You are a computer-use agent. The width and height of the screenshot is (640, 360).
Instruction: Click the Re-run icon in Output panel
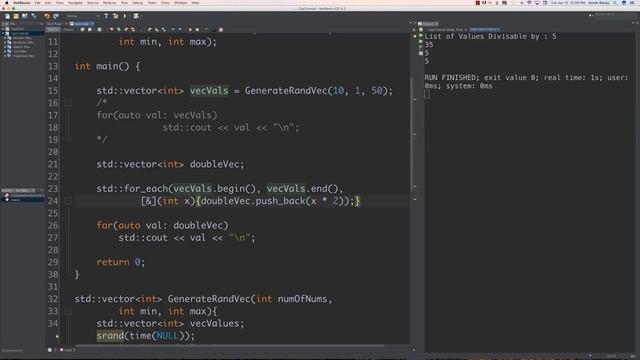coord(421,36)
